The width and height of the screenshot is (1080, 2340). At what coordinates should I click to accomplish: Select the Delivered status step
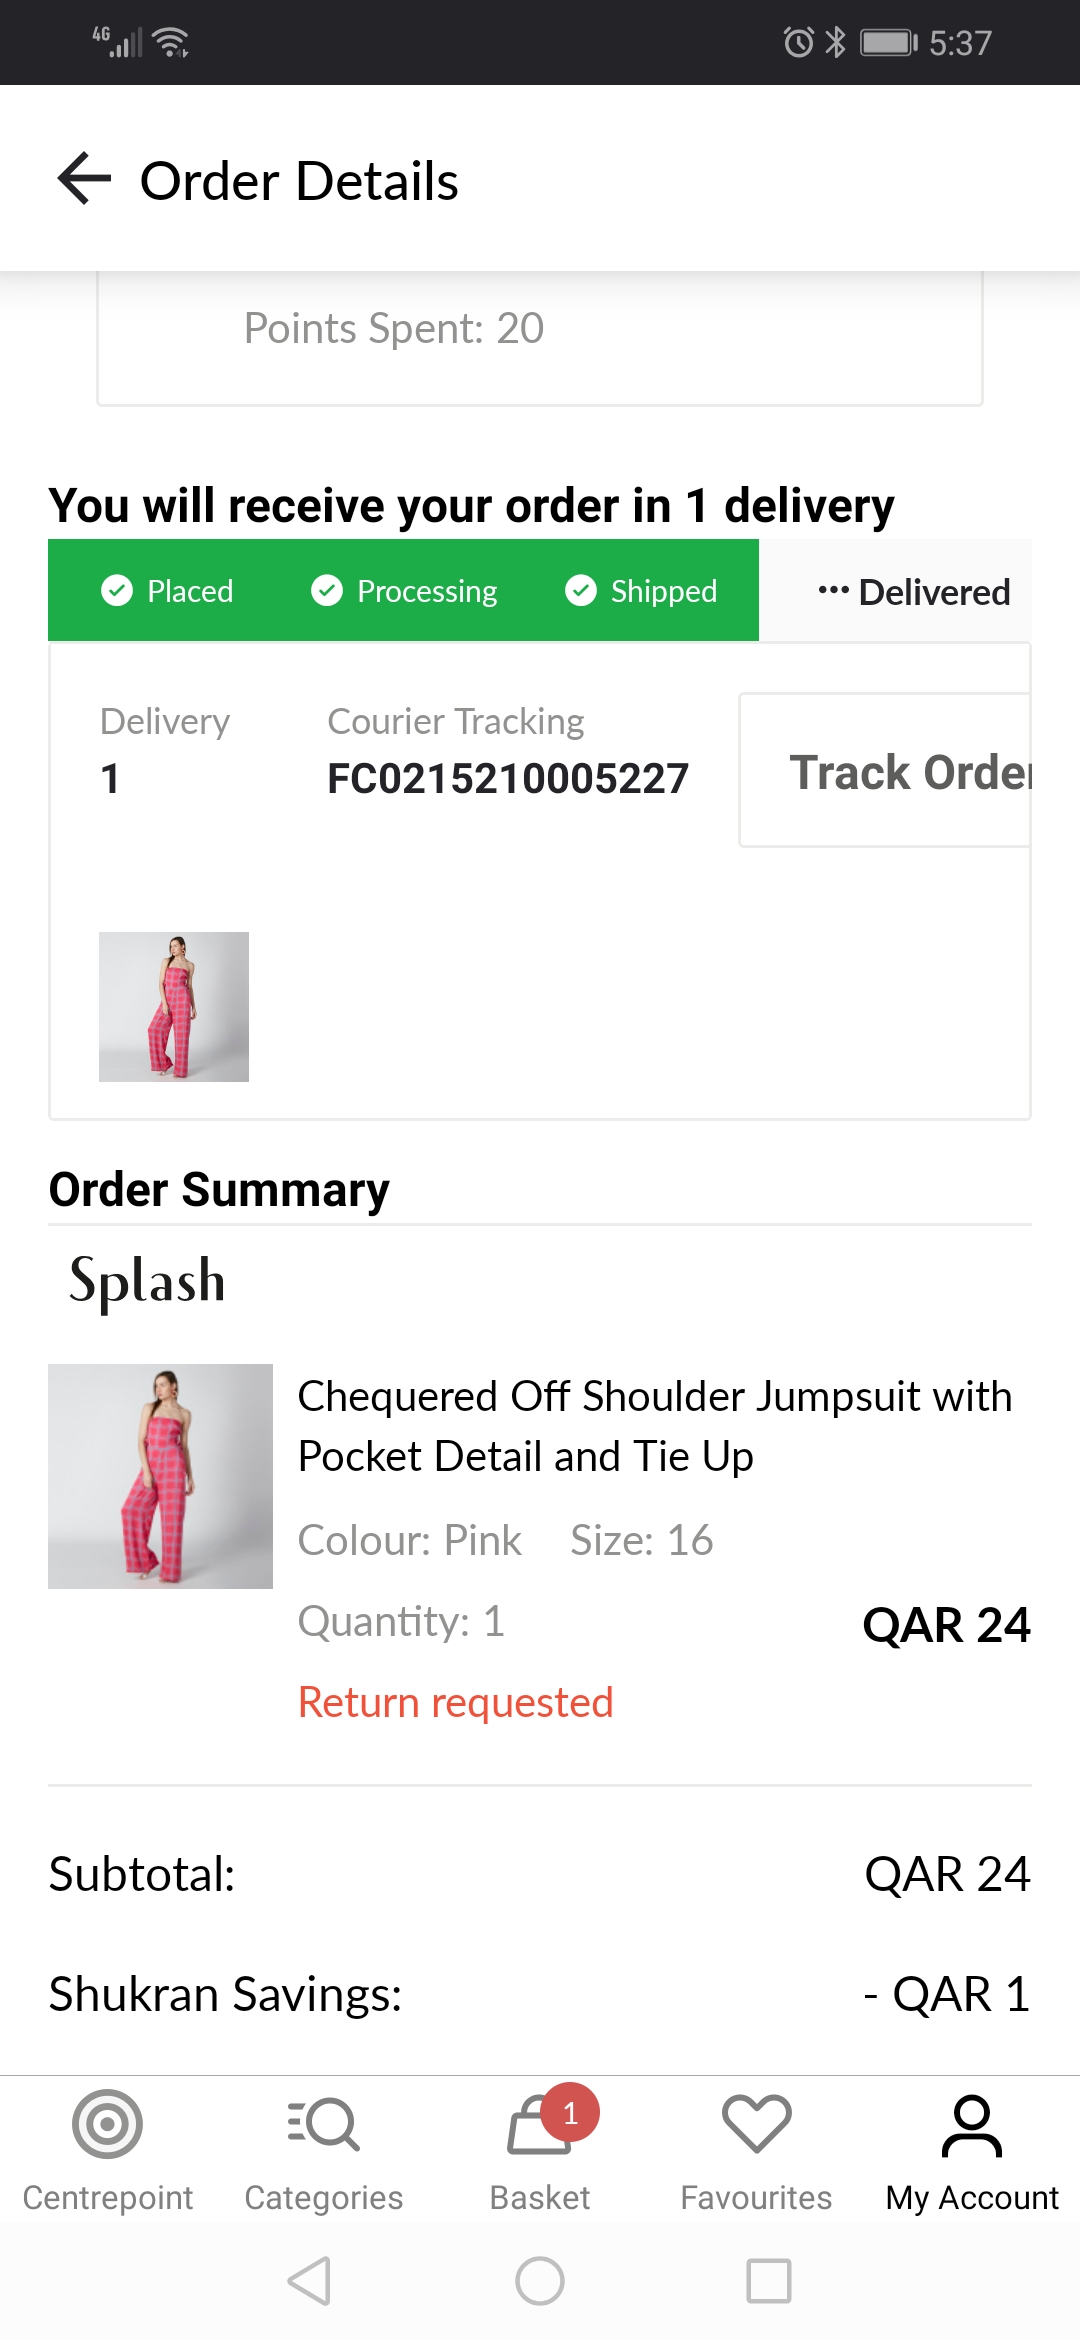point(913,592)
